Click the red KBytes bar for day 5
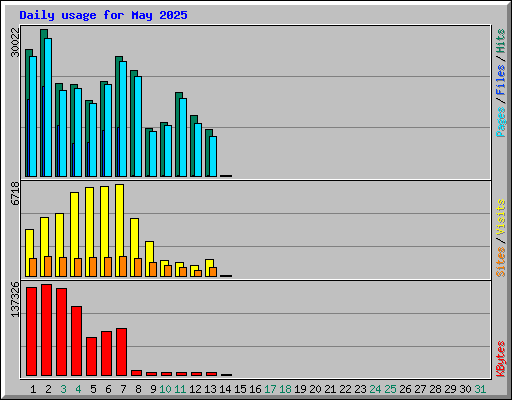The height and width of the screenshot is (400, 512). click(x=91, y=356)
